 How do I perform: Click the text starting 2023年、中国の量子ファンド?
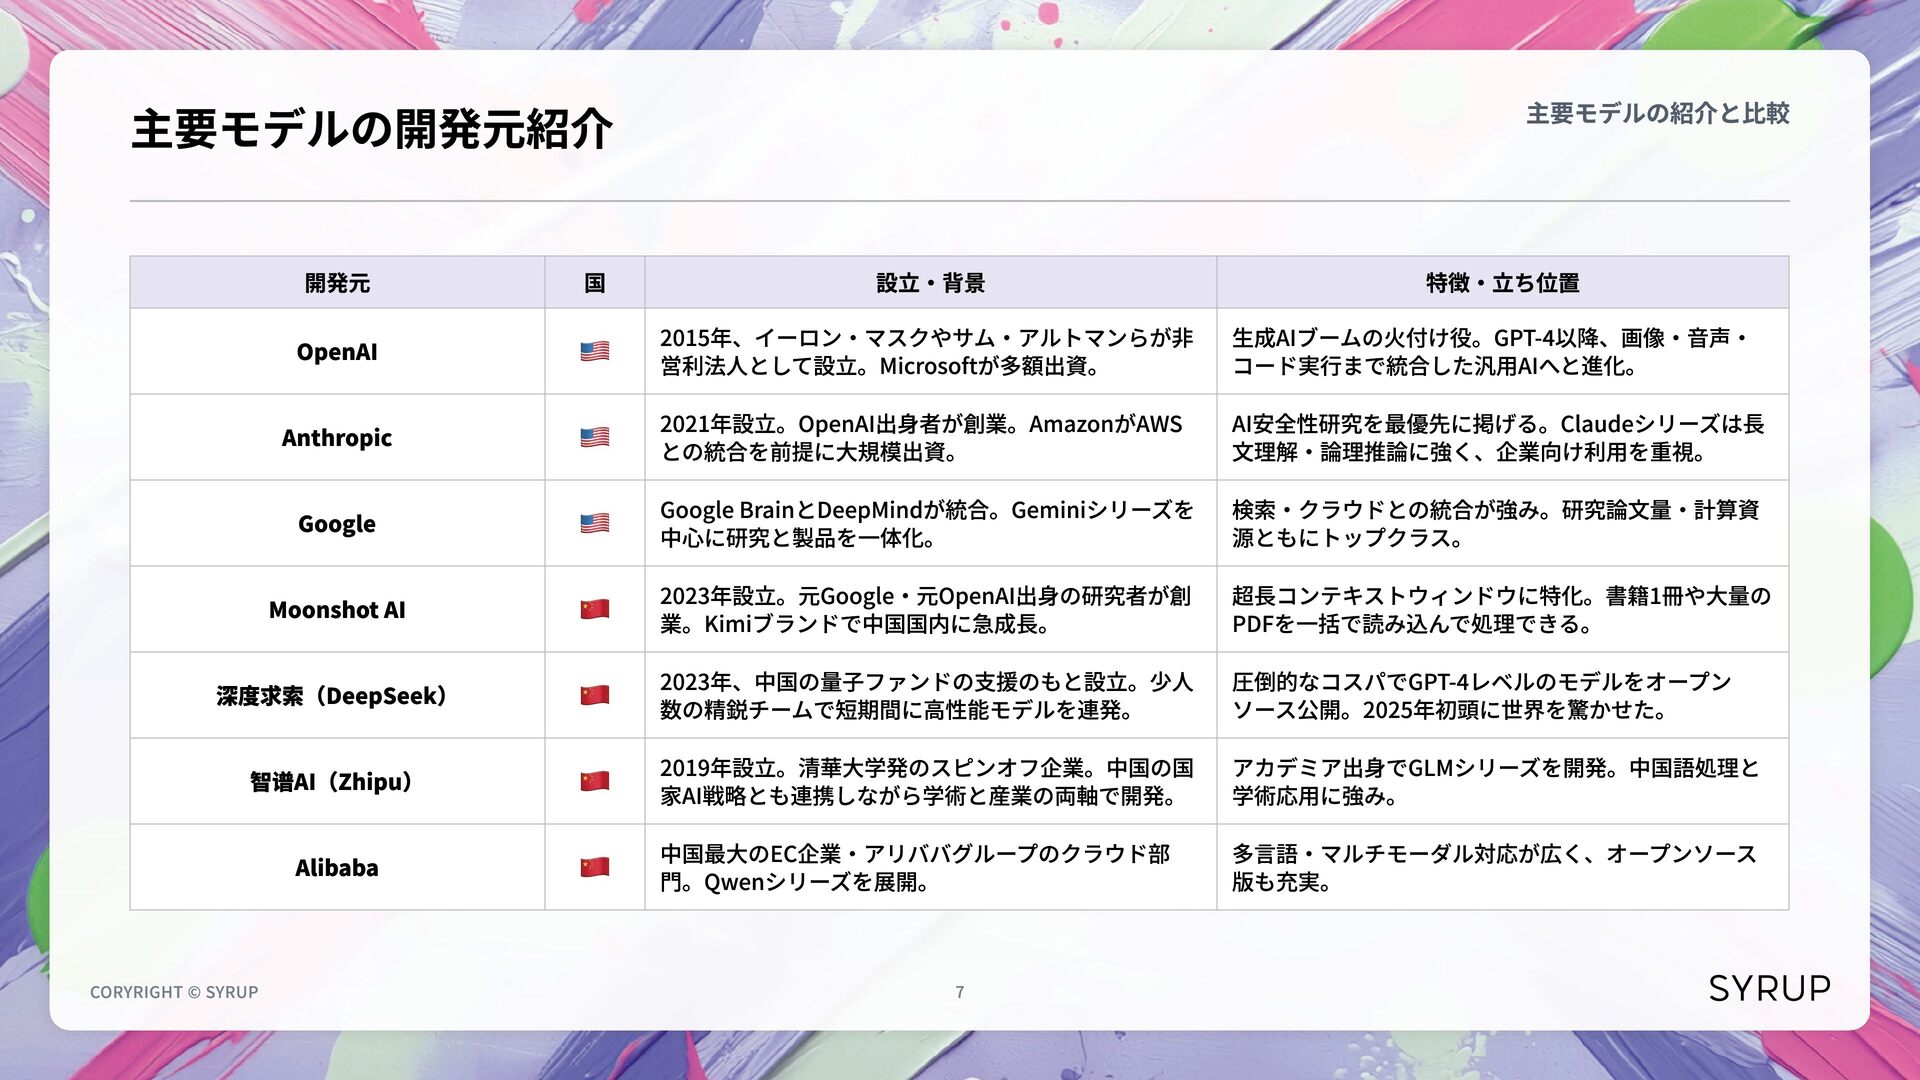tap(926, 696)
